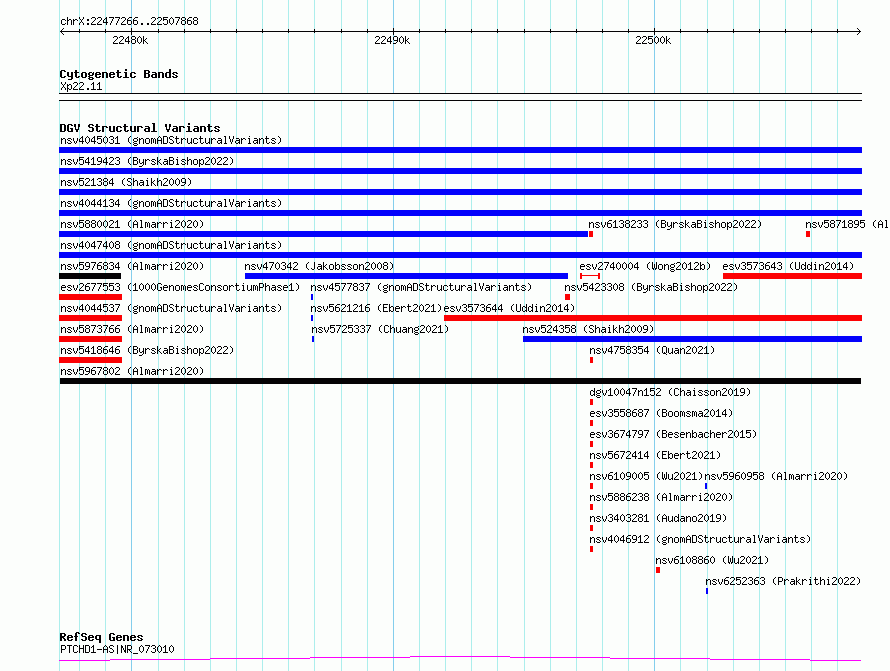Select nsv4047408 gnomADStructuralVariants label
The height and width of the screenshot is (671, 890).
point(171,245)
